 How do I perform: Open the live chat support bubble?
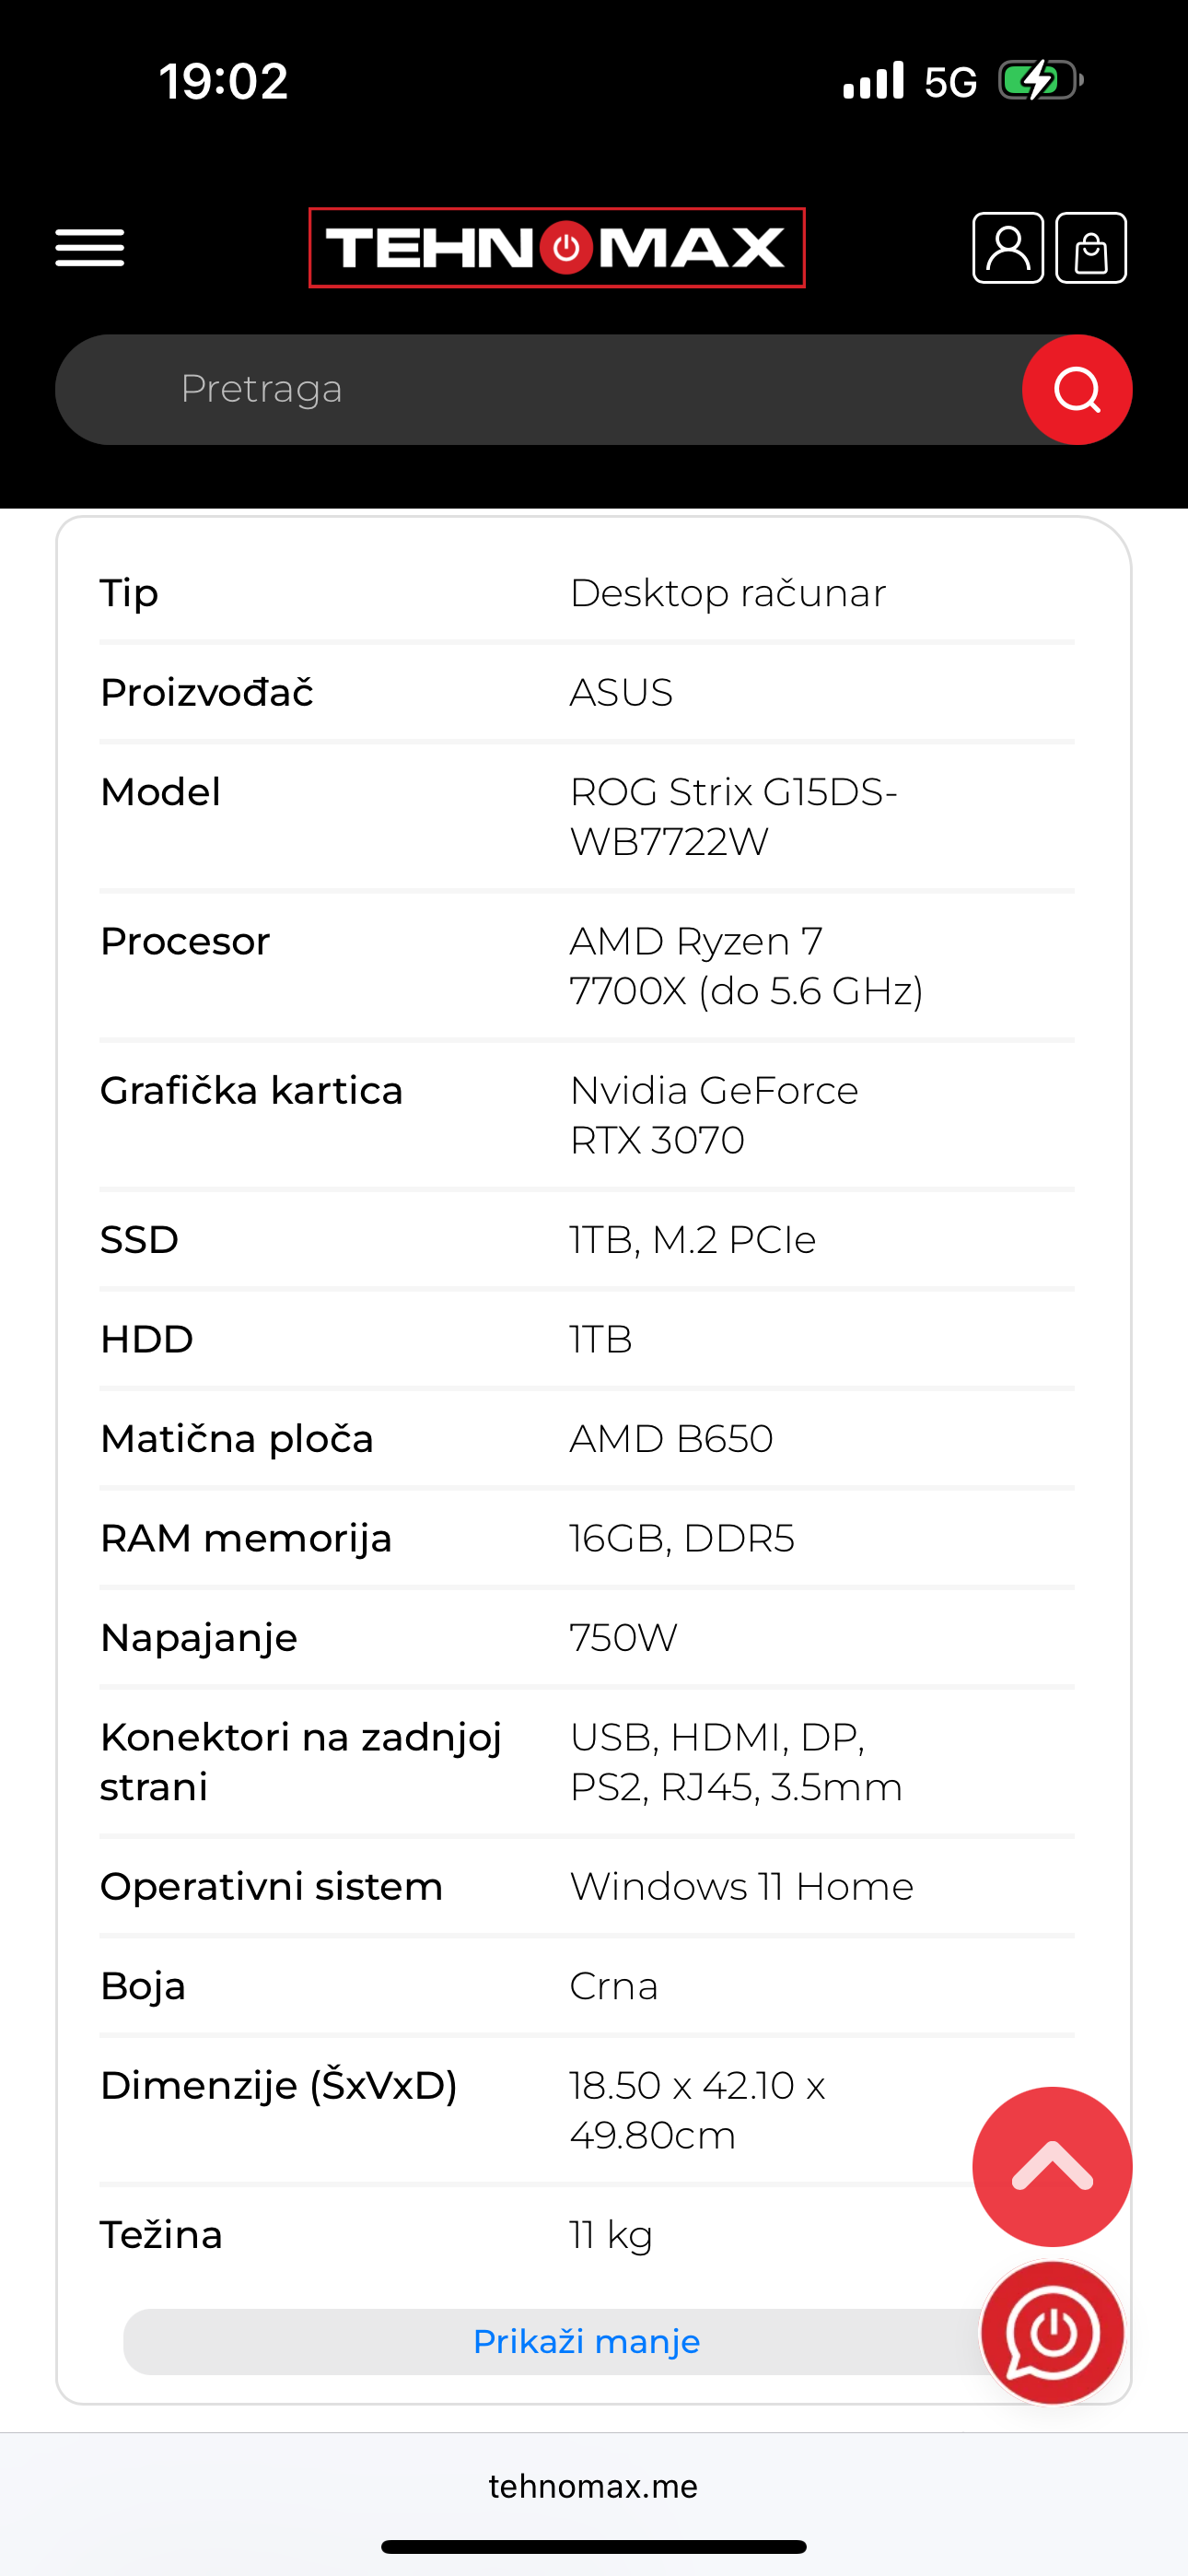click(1052, 2333)
